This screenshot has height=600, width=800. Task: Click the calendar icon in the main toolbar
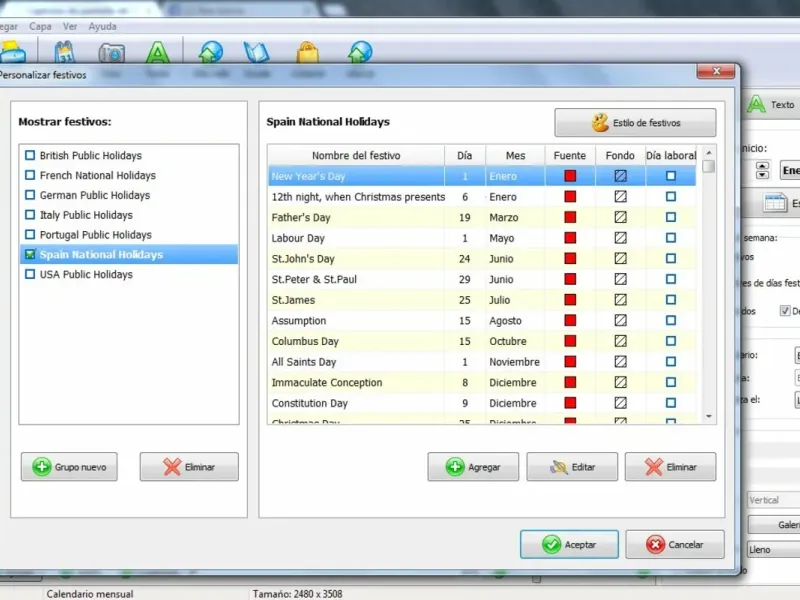65,53
